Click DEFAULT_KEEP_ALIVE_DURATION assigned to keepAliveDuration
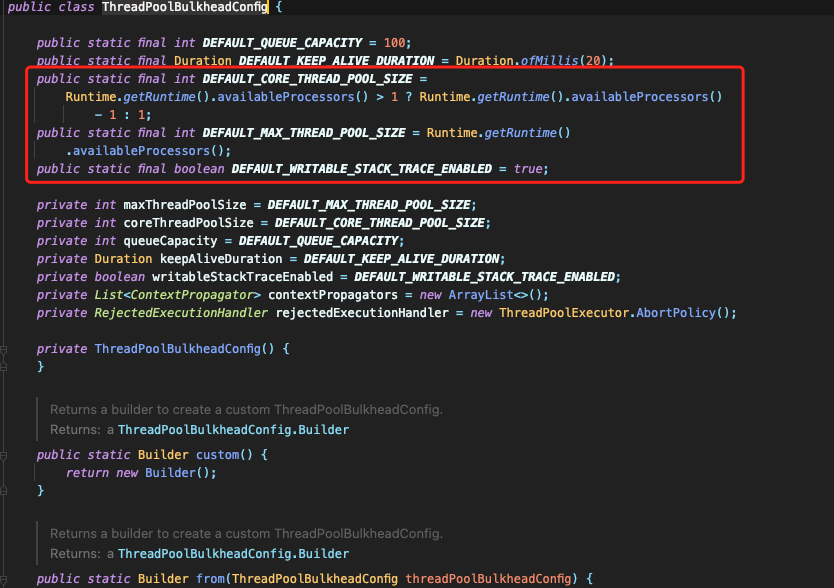Viewport: 834px width, 588px height. click(402, 259)
